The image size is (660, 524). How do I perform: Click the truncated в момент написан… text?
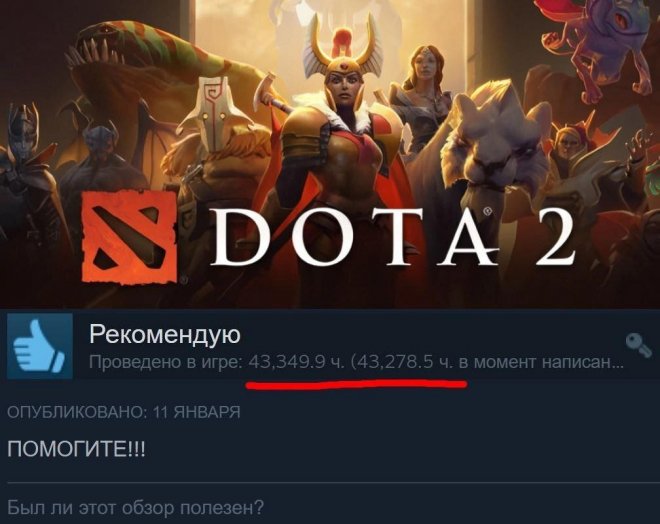[541, 362]
